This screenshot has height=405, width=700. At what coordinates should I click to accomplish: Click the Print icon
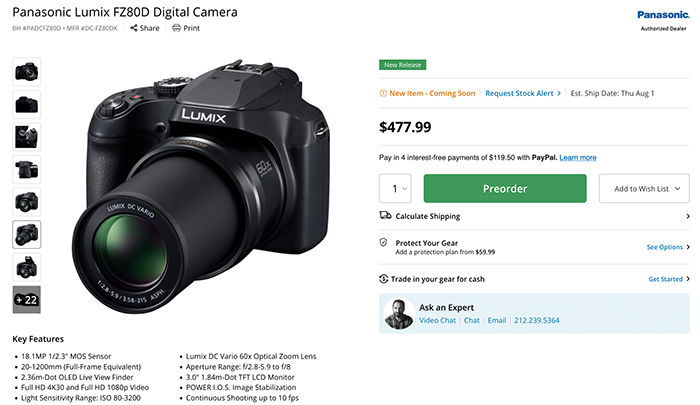click(x=177, y=29)
